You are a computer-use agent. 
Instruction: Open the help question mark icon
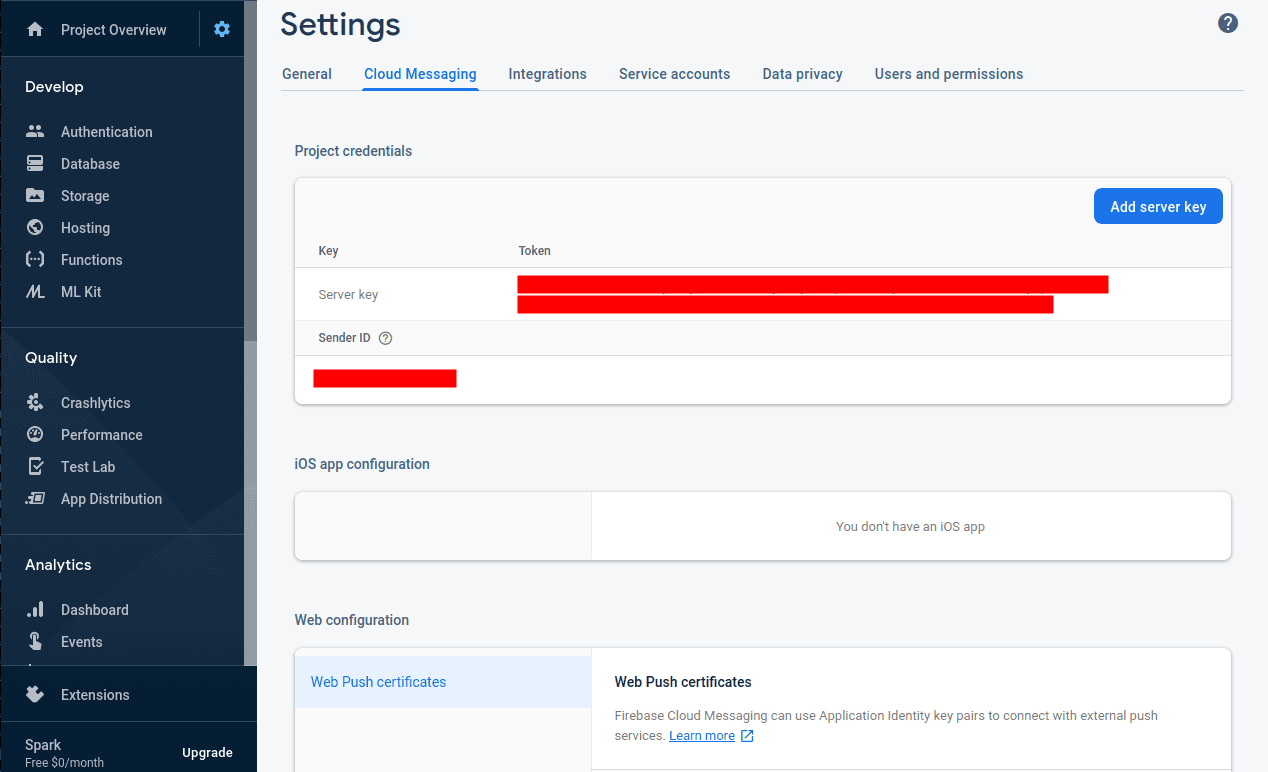point(1228,24)
